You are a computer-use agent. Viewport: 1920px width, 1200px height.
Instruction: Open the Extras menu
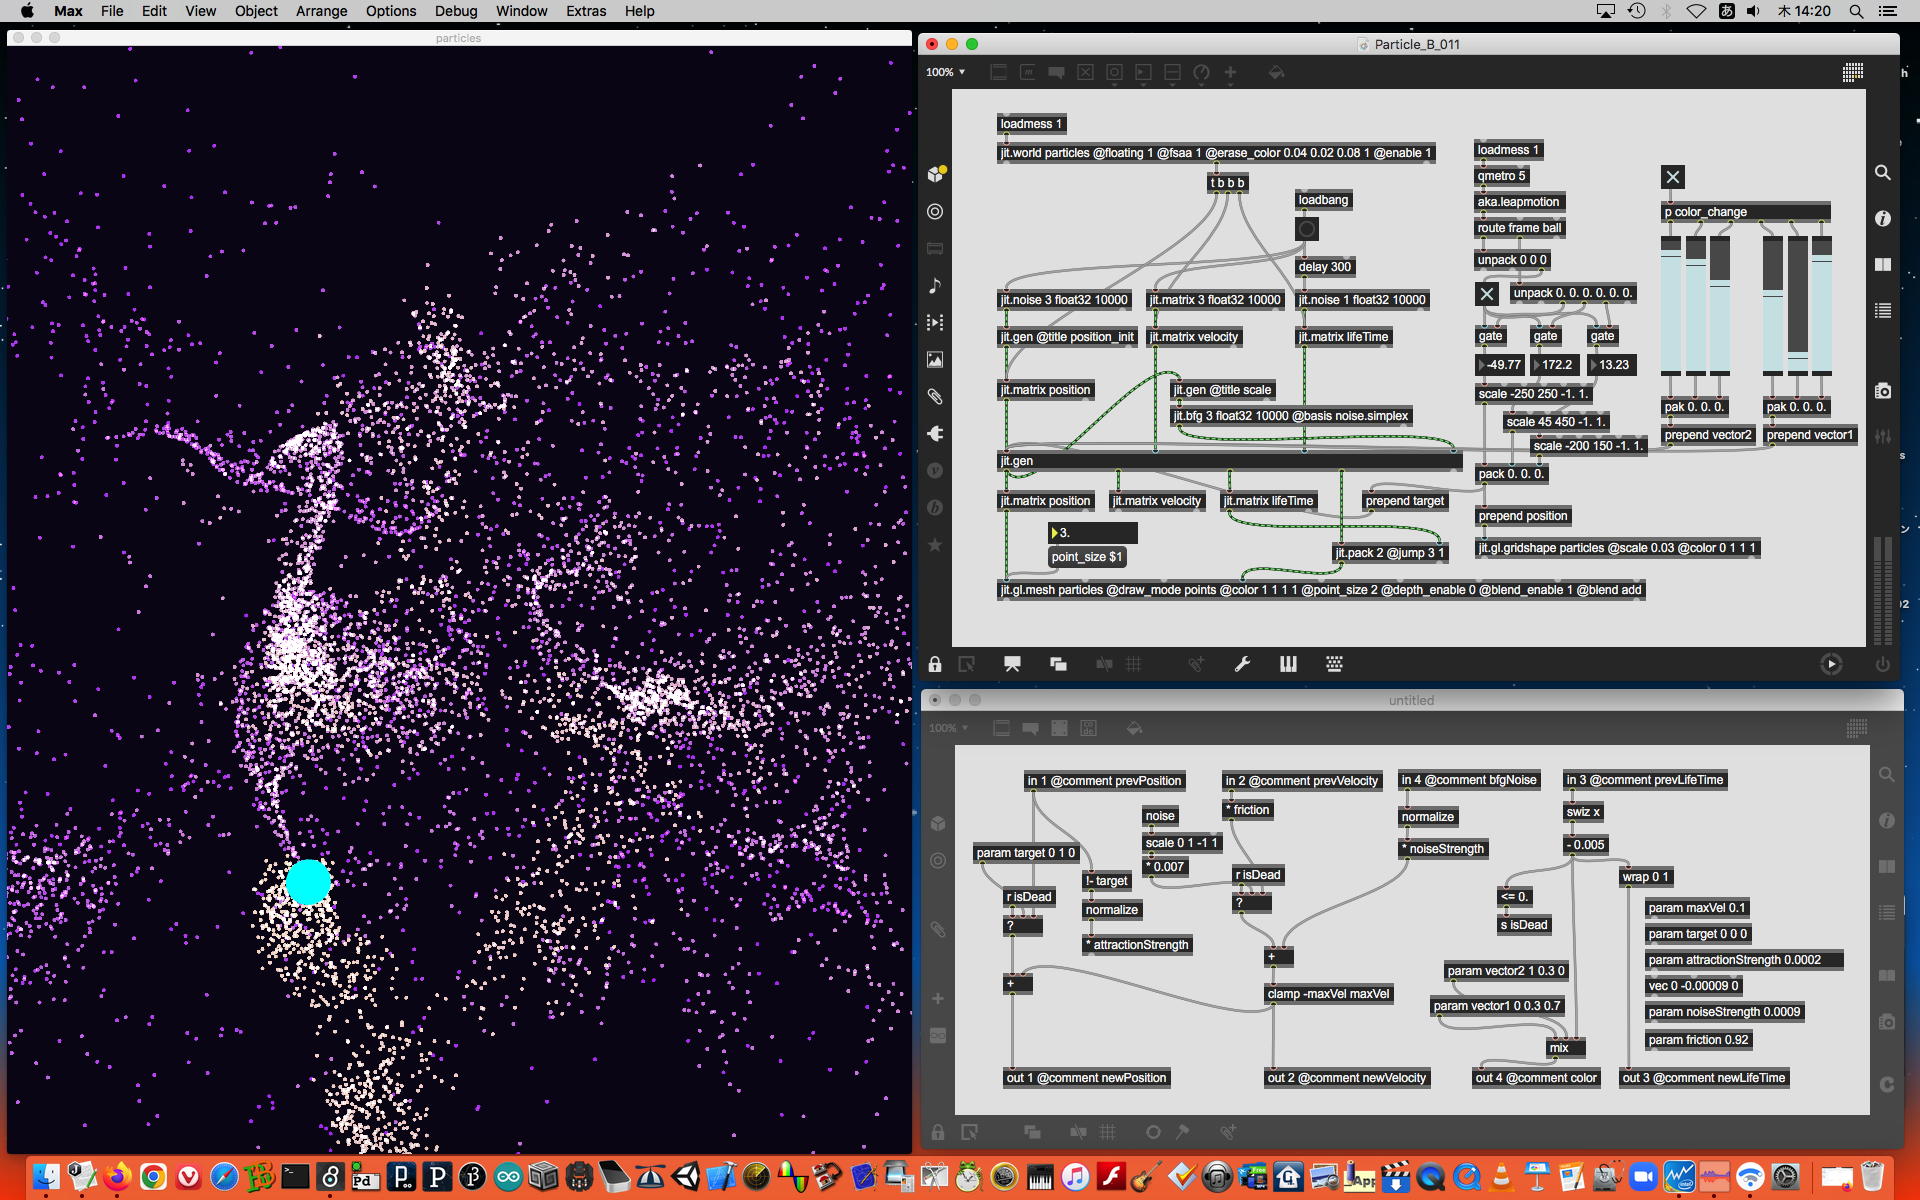(585, 11)
